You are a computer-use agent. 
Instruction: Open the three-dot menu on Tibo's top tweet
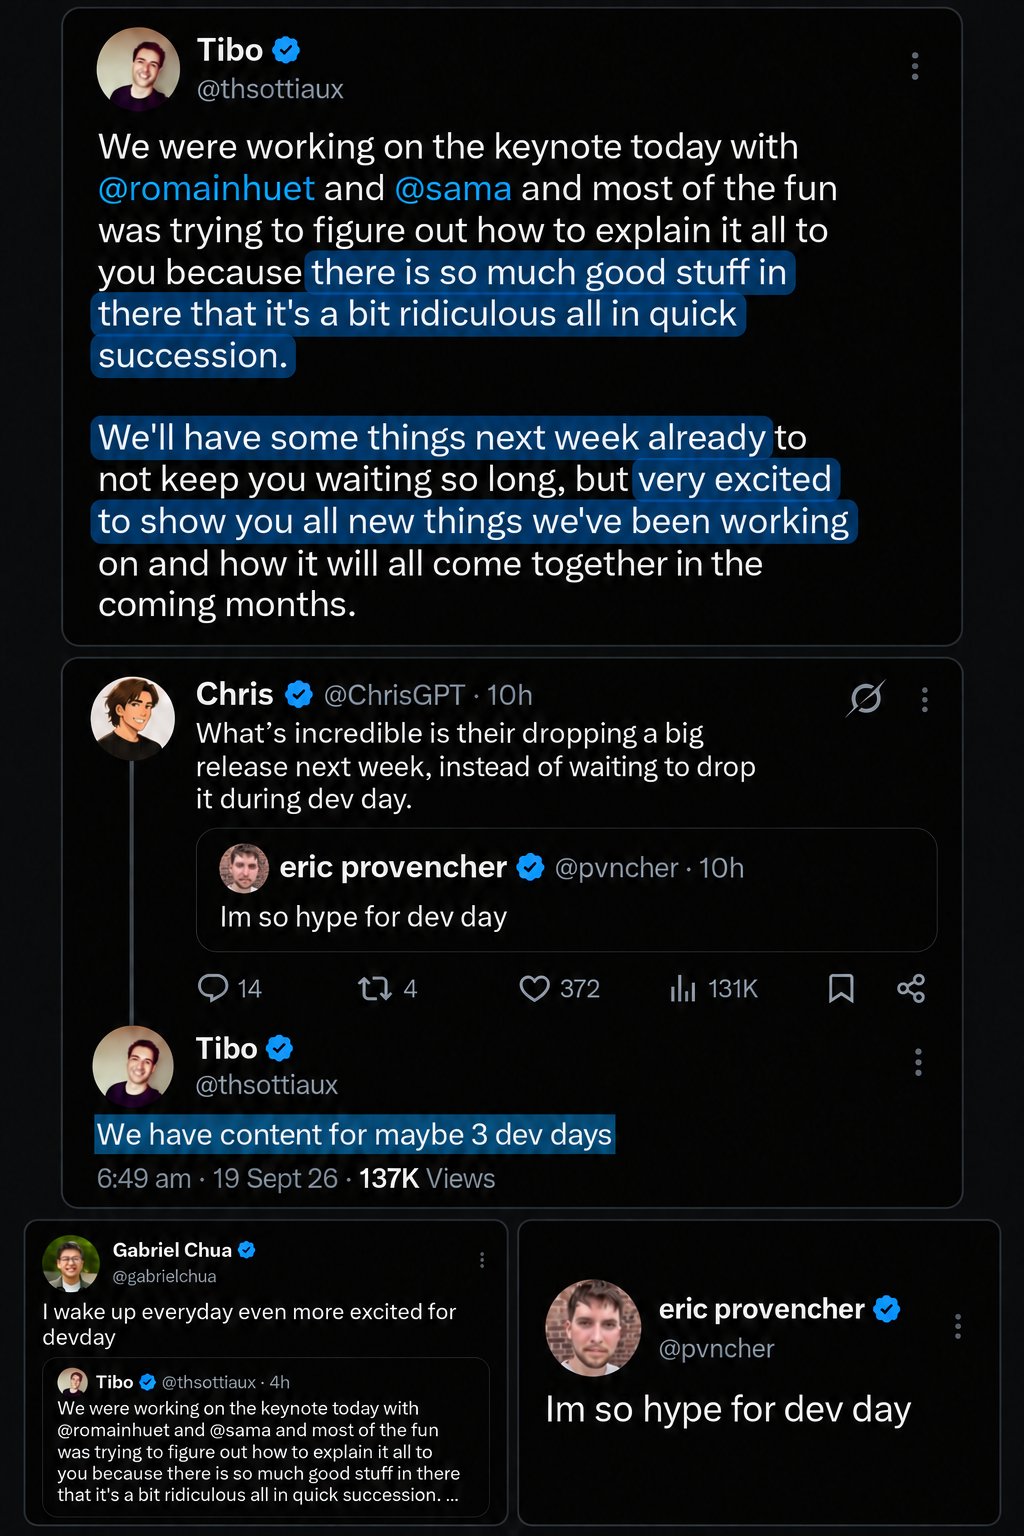(x=915, y=66)
